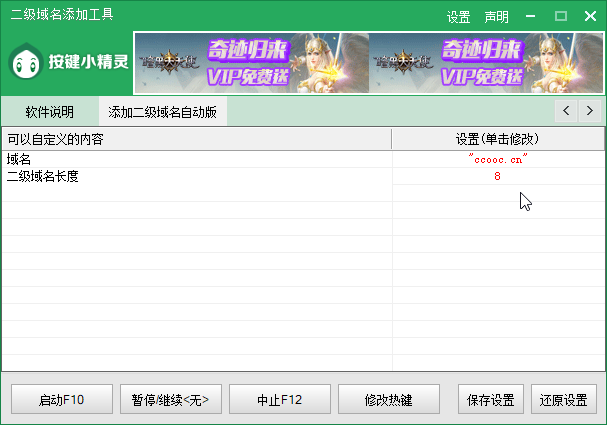Open the right 奇迹归来 banner ad
607x425 pixels.
pos(486,62)
